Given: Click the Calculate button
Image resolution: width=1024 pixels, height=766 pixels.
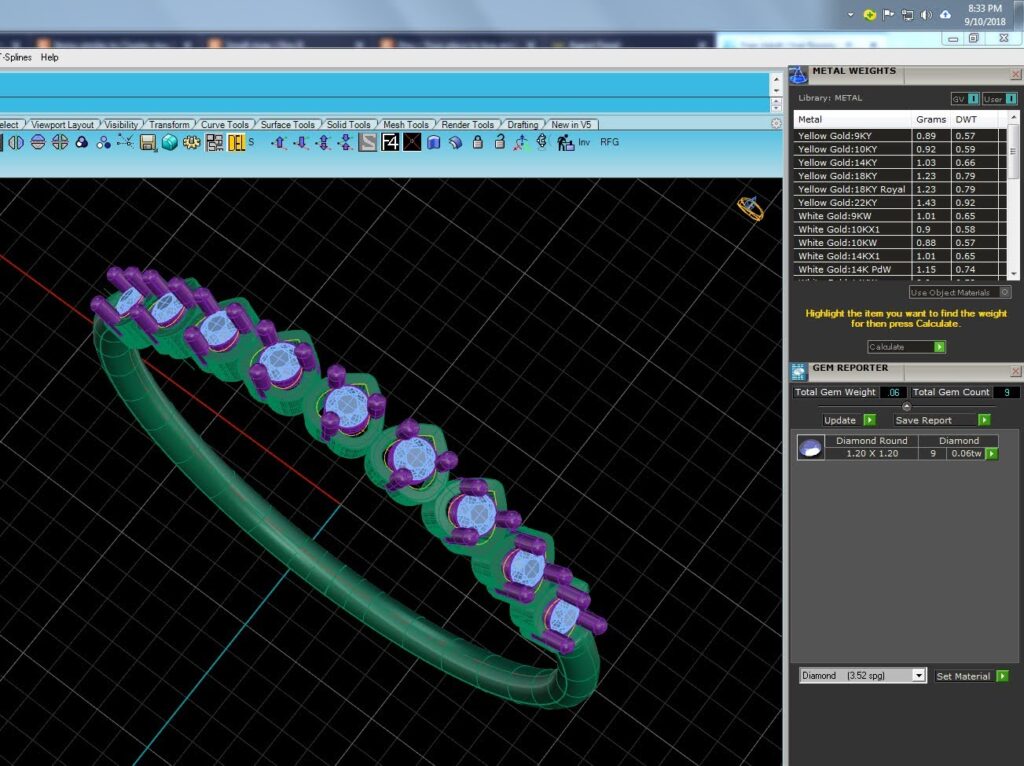Looking at the screenshot, I should (906, 347).
